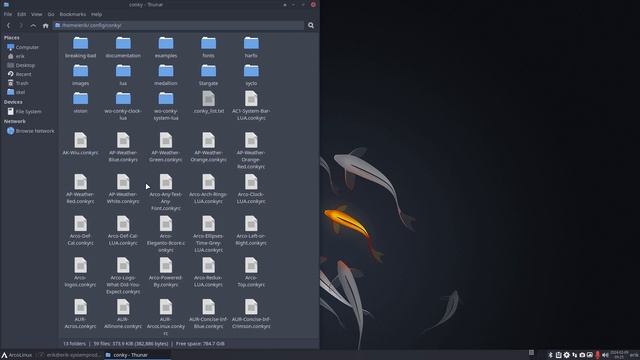This screenshot has width=640, height=360.
Task: Select the wo-conky-system-lua folder
Action: 166,98
